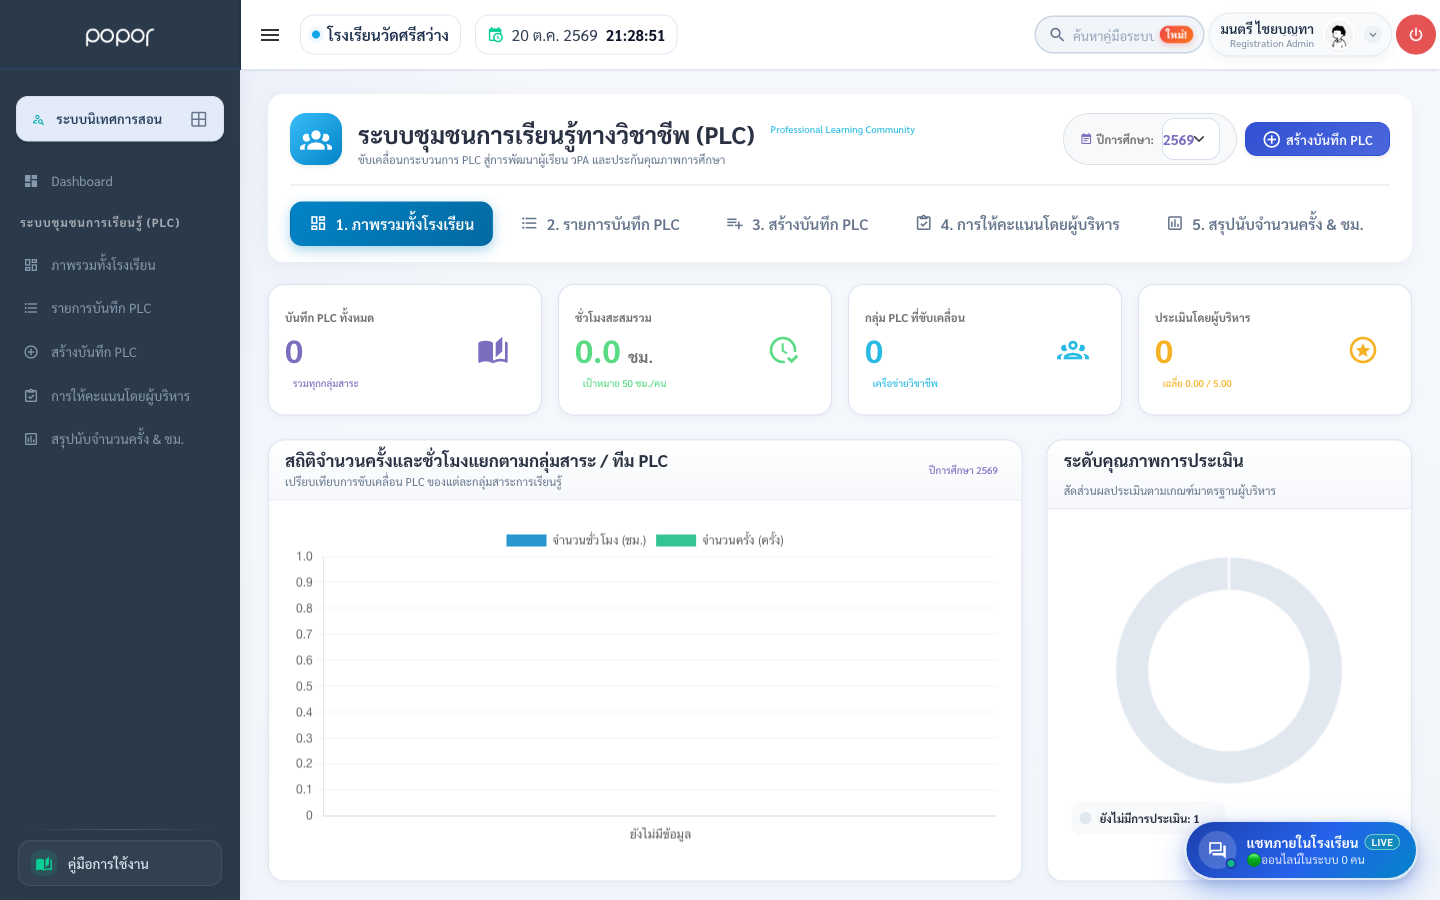Image resolution: width=1440 pixels, height=900 pixels.
Task: Click the people icon in กลุ่ม PLC ที่ขับเคลื่อน card
Action: pyautogui.click(x=1073, y=350)
